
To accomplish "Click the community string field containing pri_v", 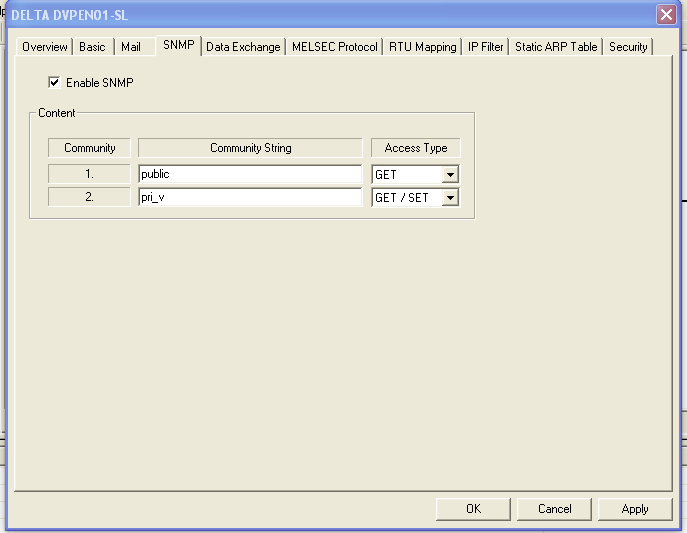I will [x=250, y=197].
